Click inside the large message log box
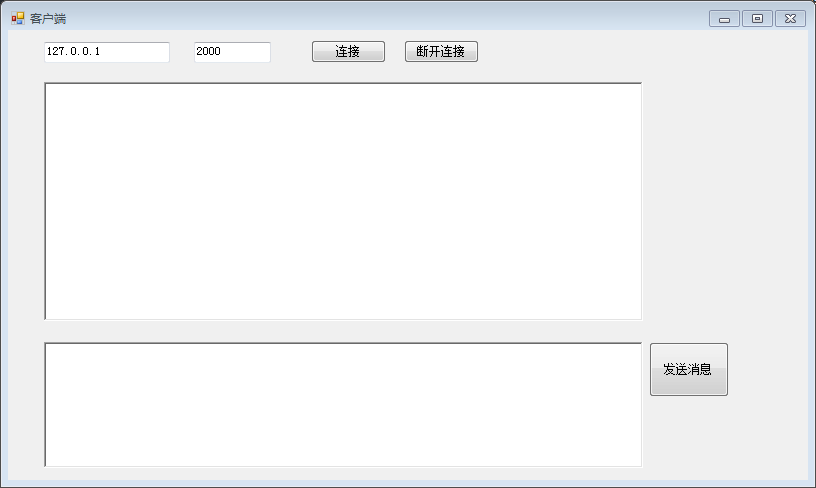The image size is (816, 488). tap(343, 201)
